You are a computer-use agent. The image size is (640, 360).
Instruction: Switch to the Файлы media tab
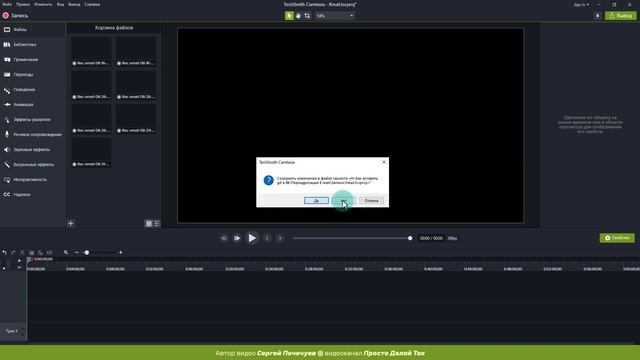(33, 29)
